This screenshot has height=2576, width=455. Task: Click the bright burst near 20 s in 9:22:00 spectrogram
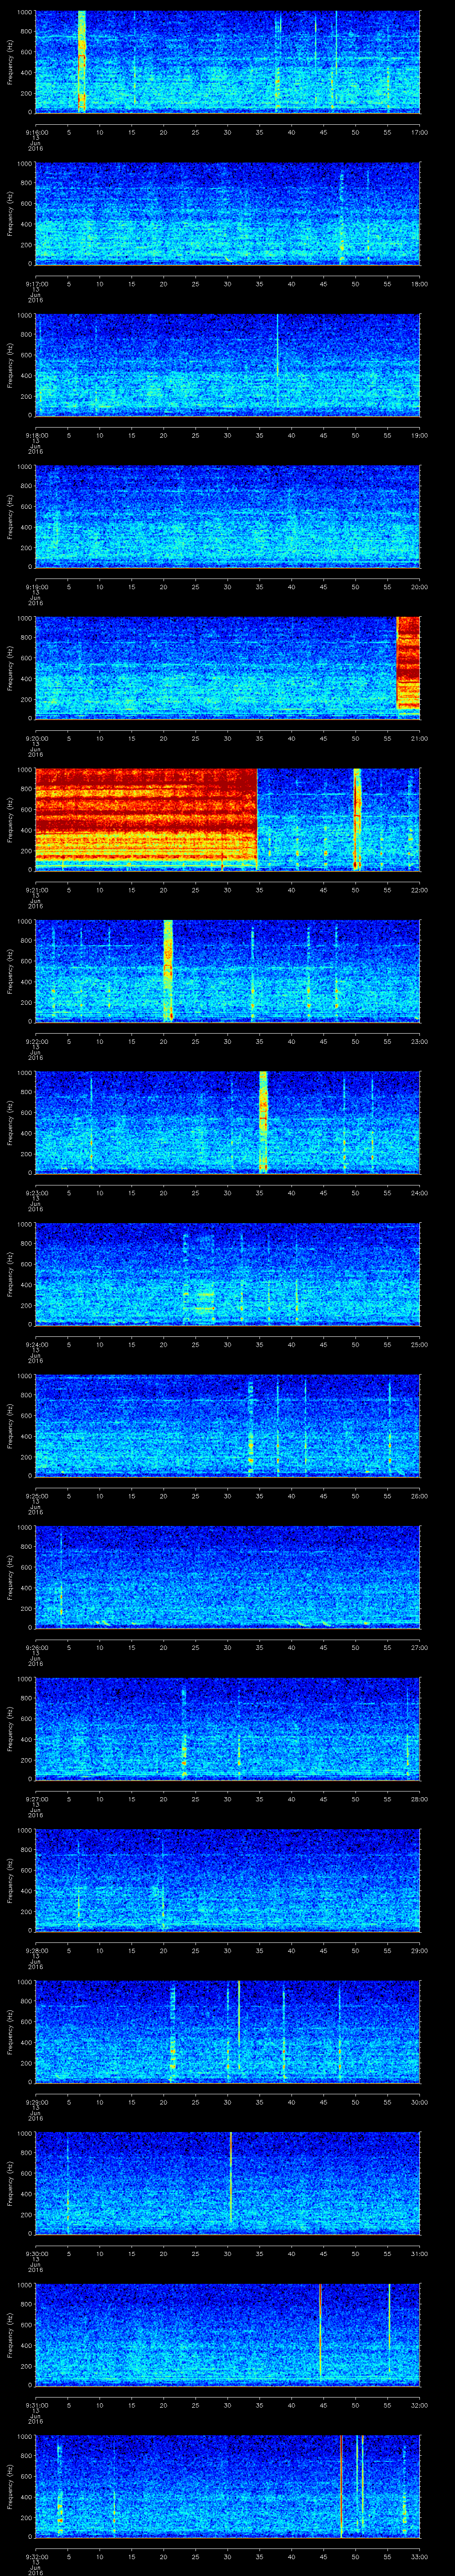pyautogui.click(x=168, y=970)
